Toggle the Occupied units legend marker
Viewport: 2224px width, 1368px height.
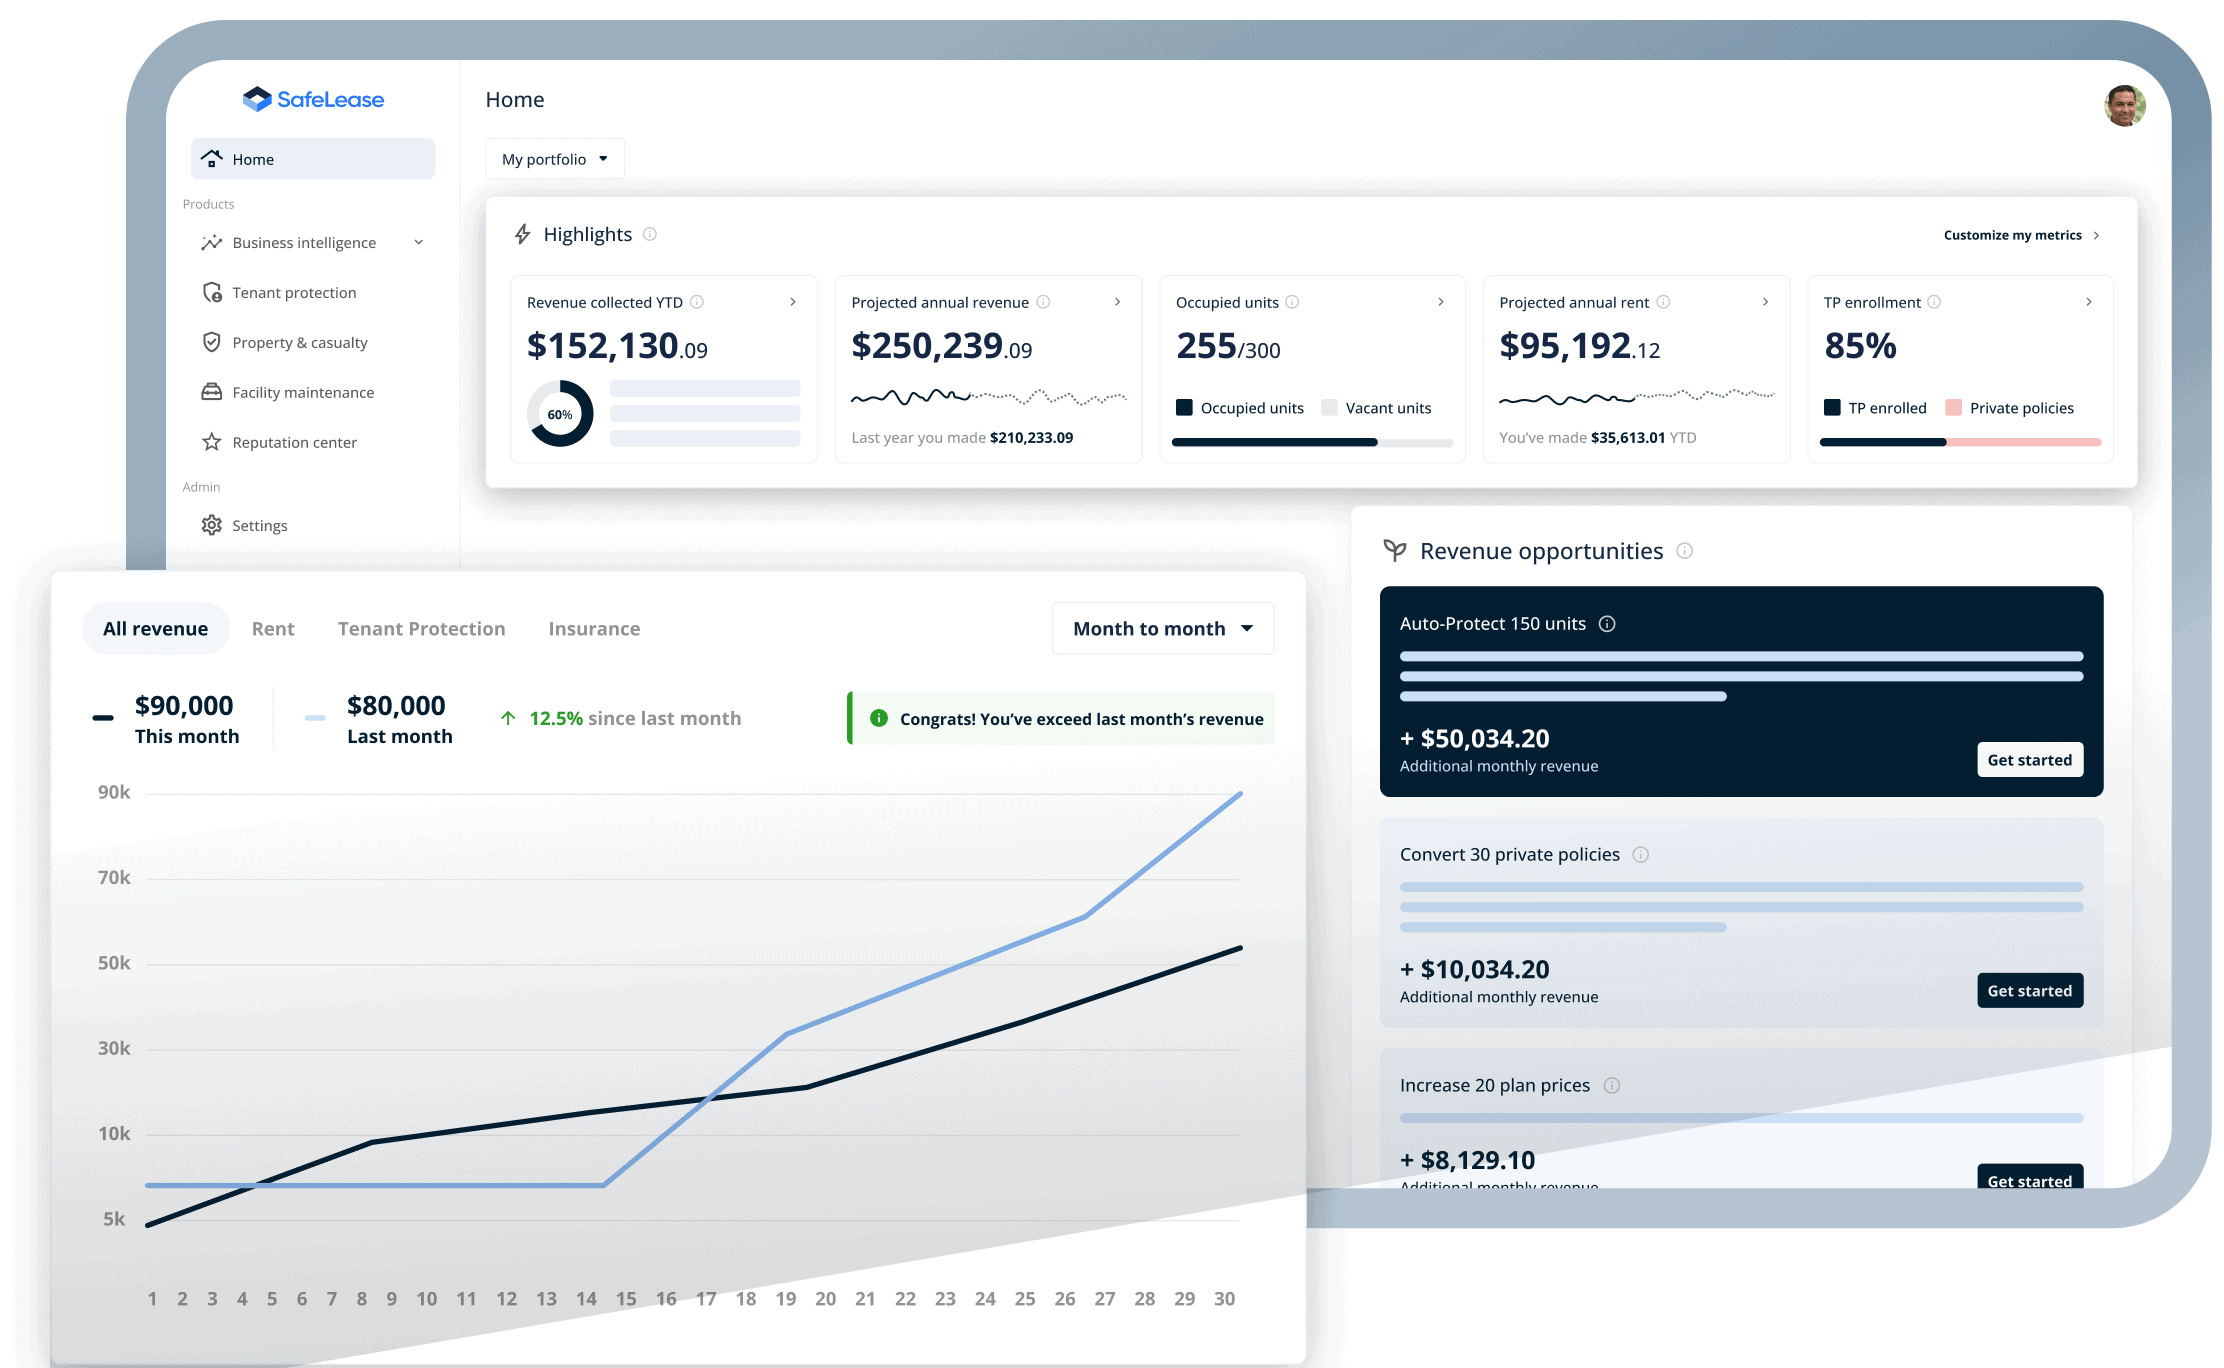pos(1185,407)
